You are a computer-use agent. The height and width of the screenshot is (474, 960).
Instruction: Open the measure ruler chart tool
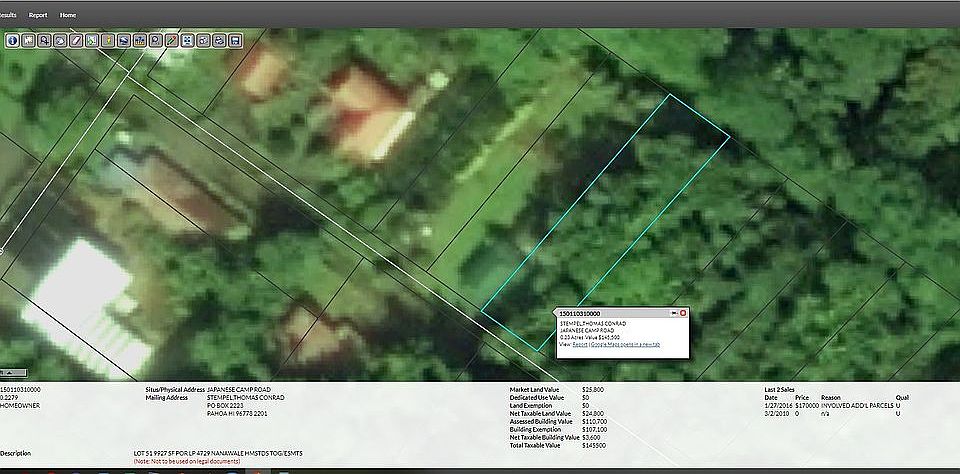(140, 41)
